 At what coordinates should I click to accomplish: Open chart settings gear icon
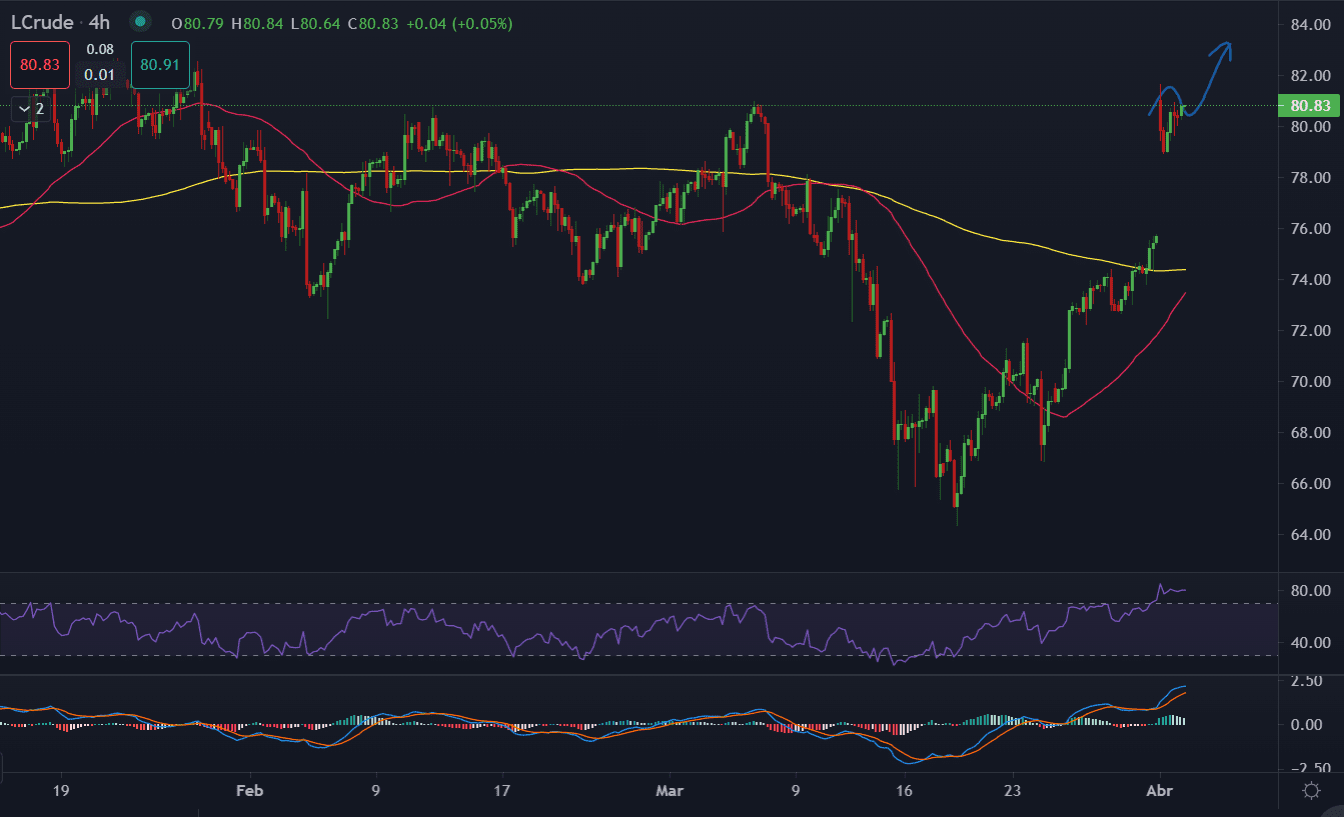[x=1311, y=791]
